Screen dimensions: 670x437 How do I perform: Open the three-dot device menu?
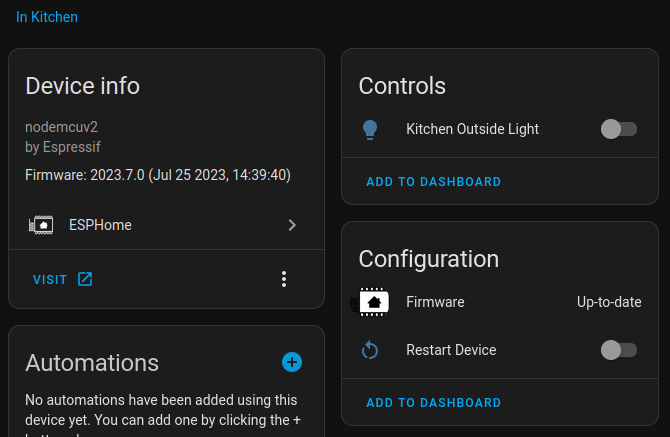point(284,279)
